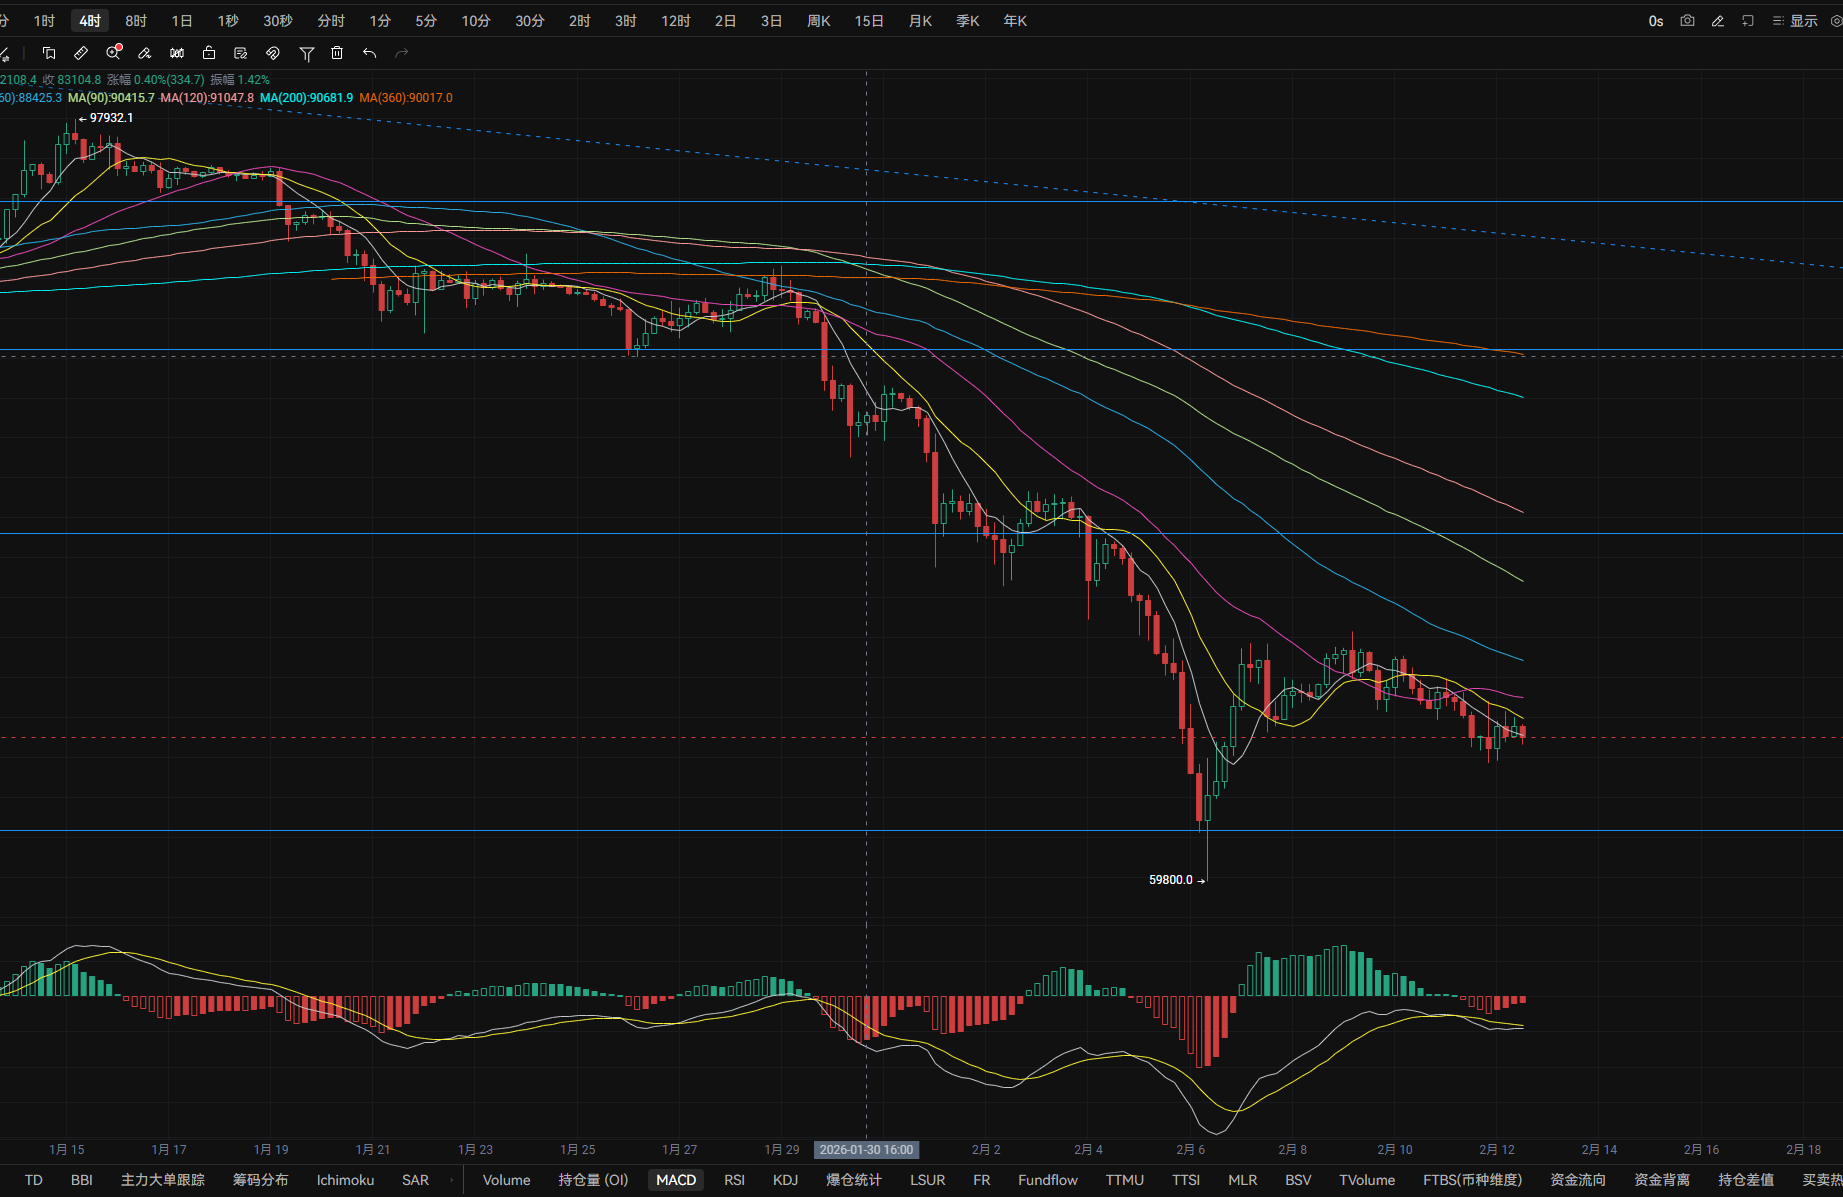Click the 筹码分布 chip distribution button

tap(260, 1180)
